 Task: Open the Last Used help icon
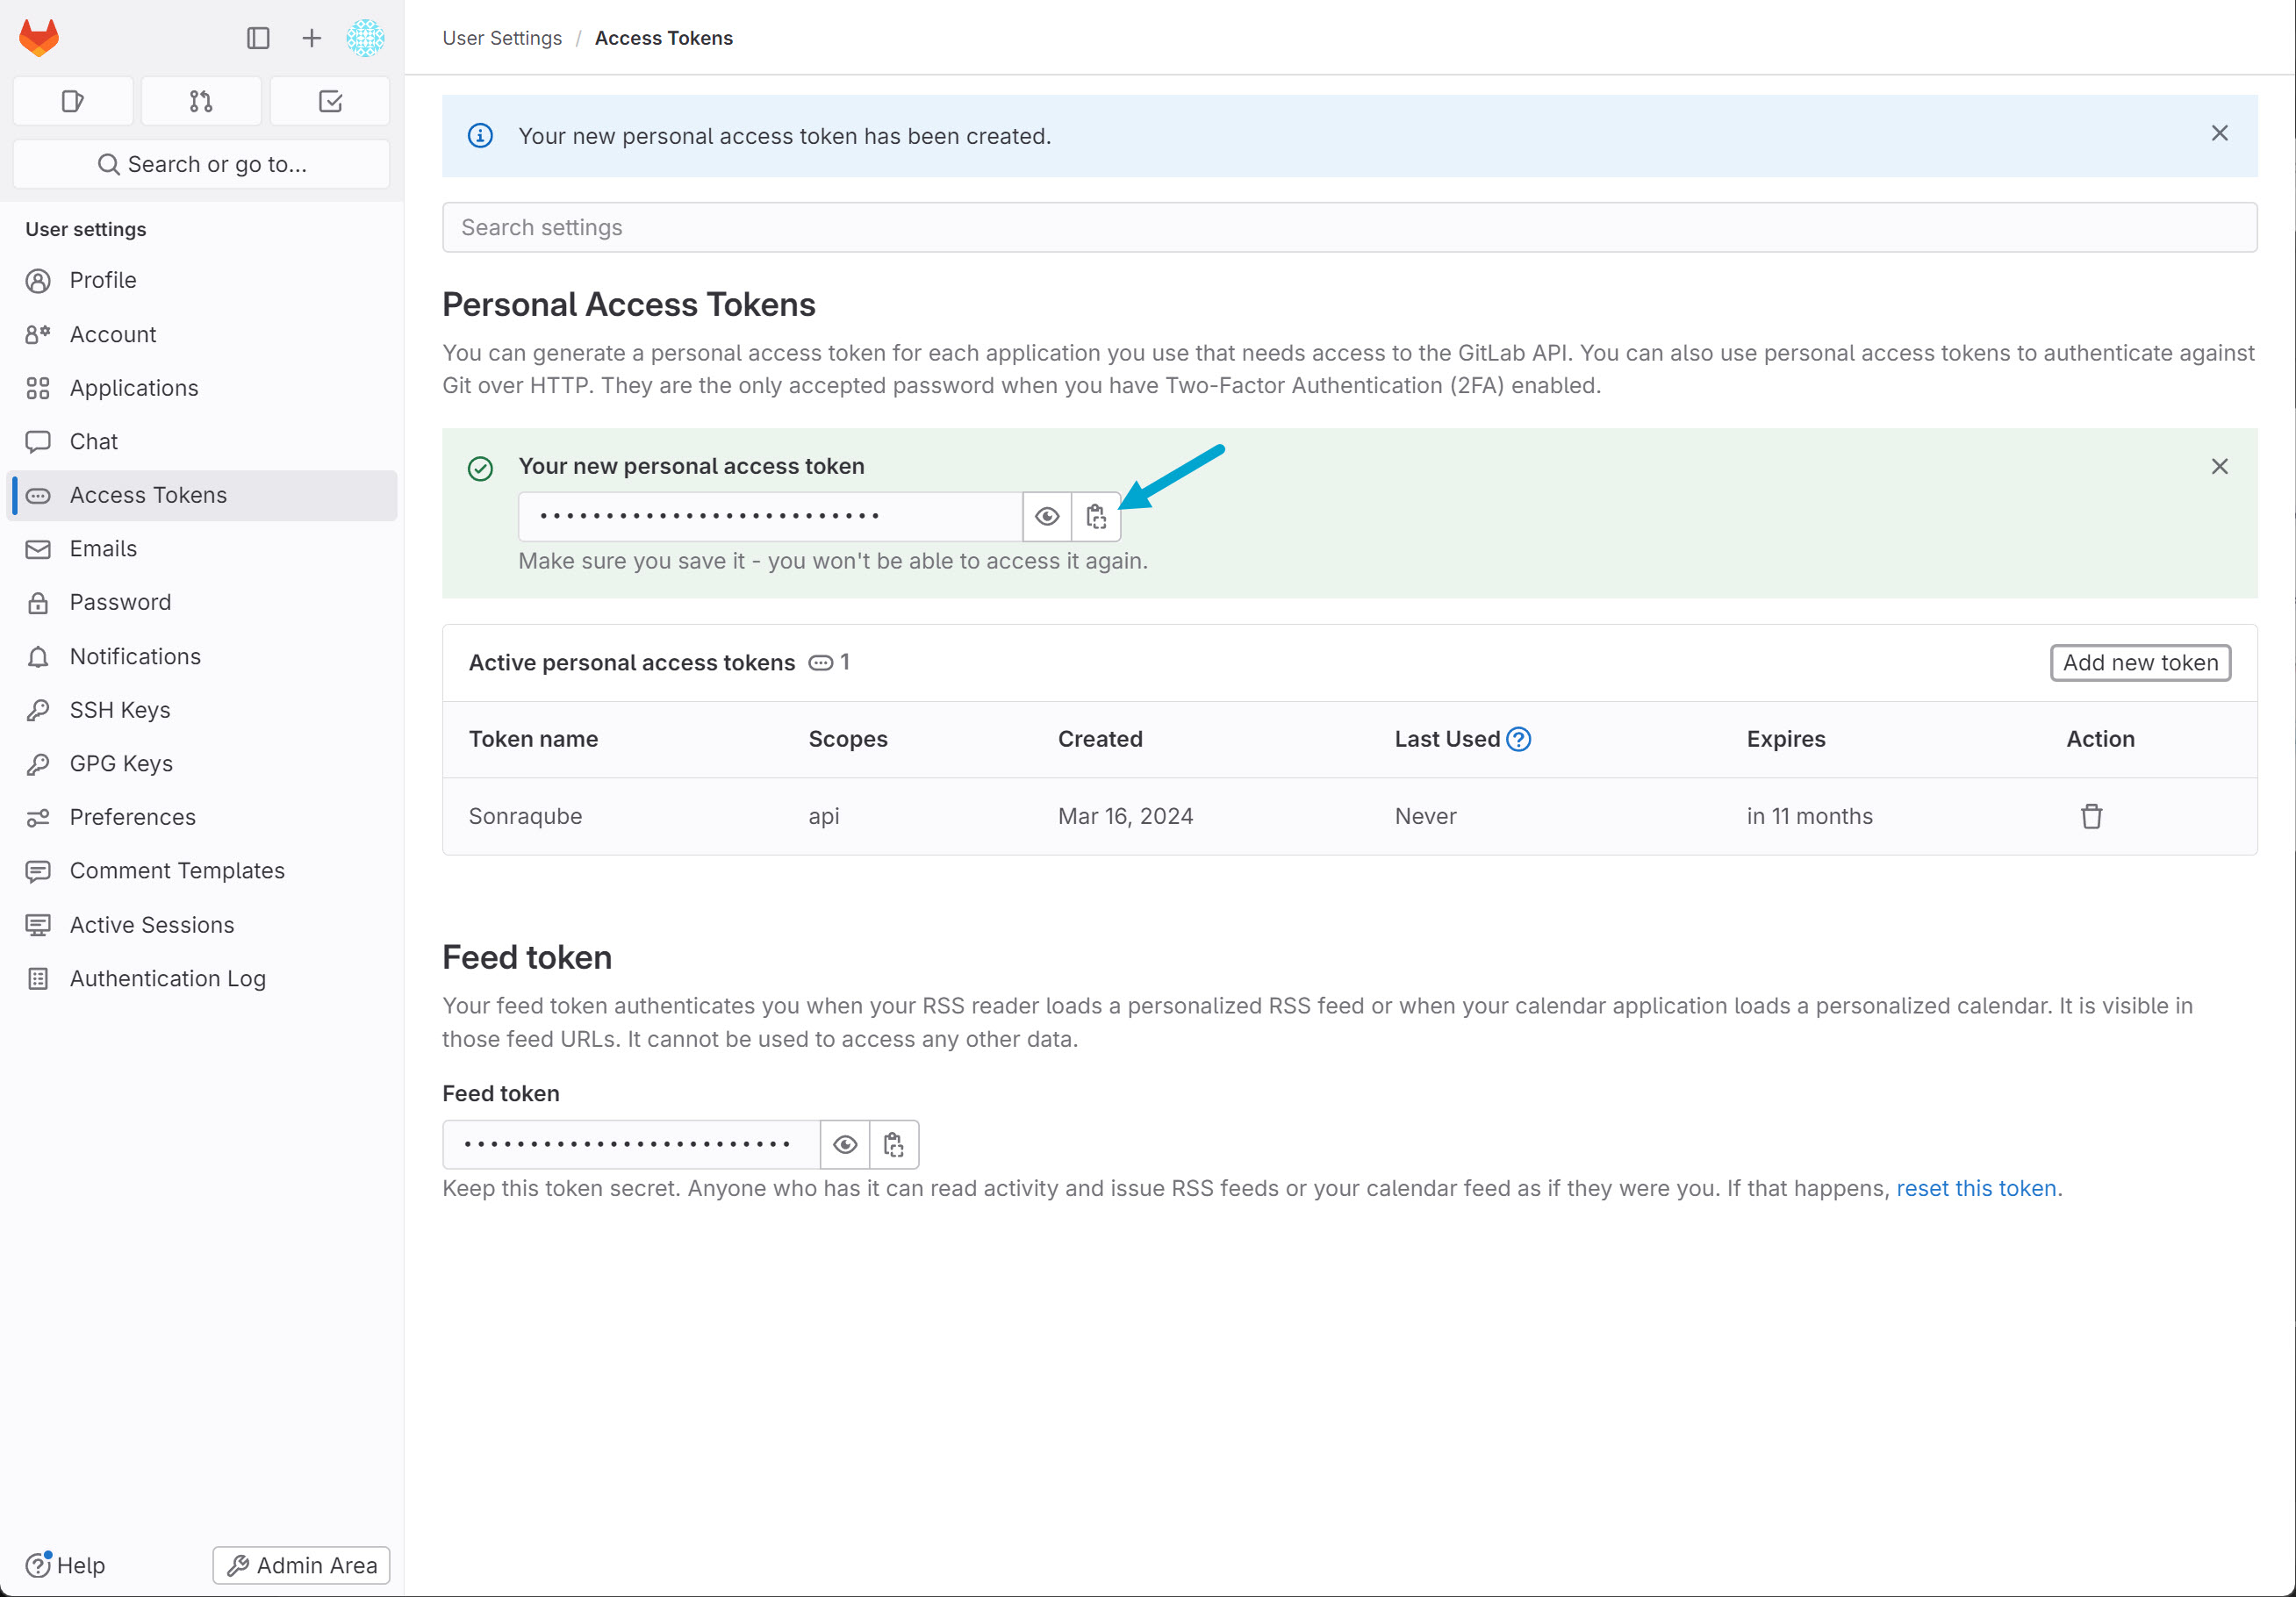(1518, 739)
